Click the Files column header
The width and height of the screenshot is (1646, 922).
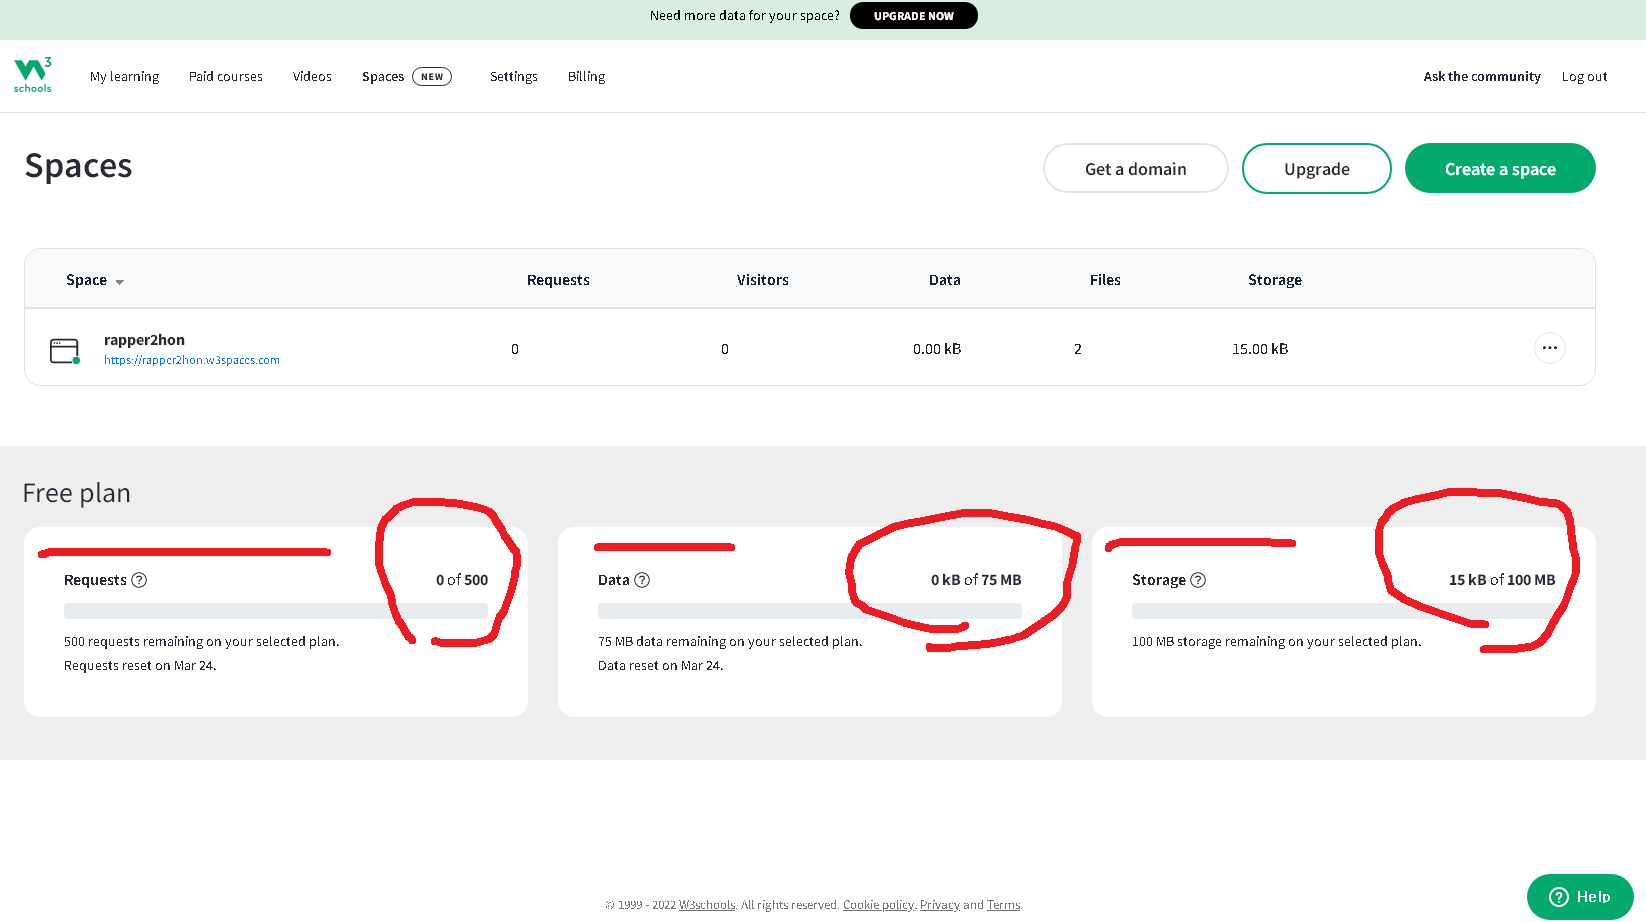click(x=1105, y=280)
